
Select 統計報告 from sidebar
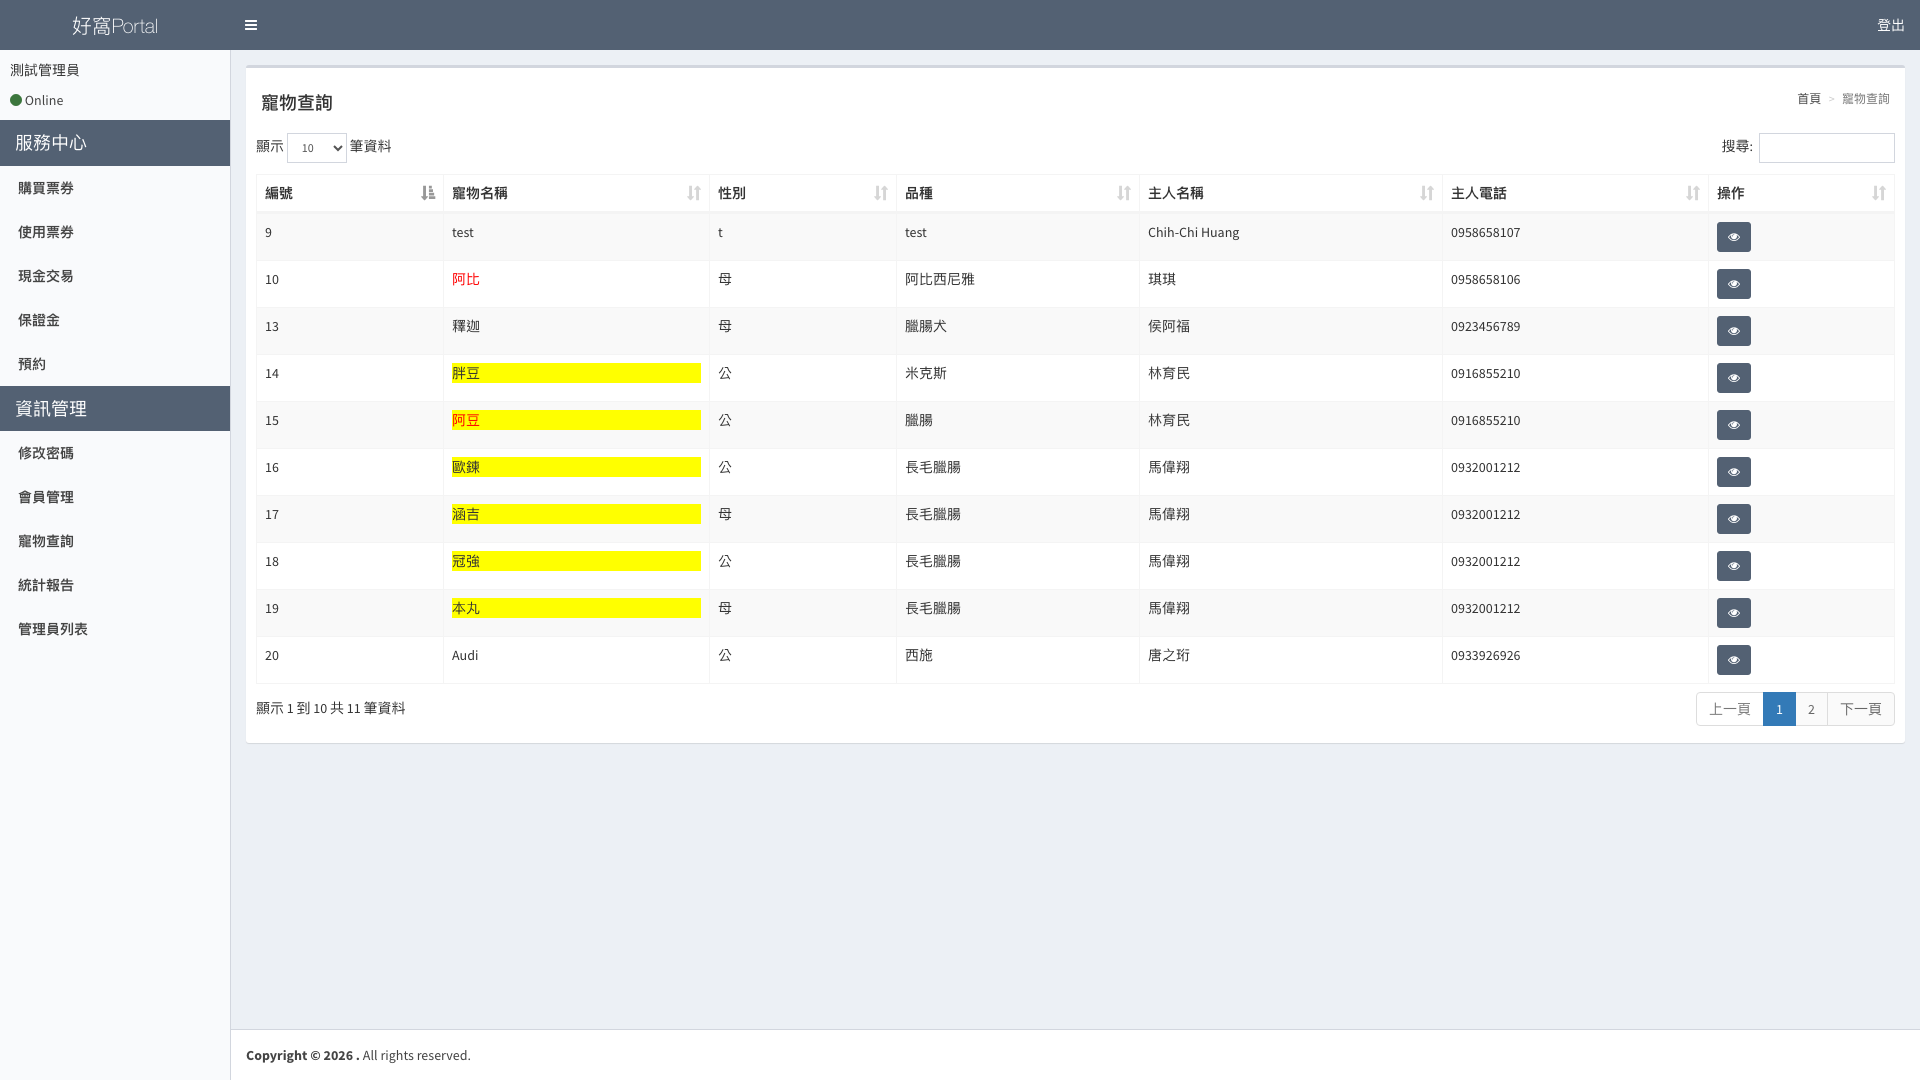pos(46,585)
